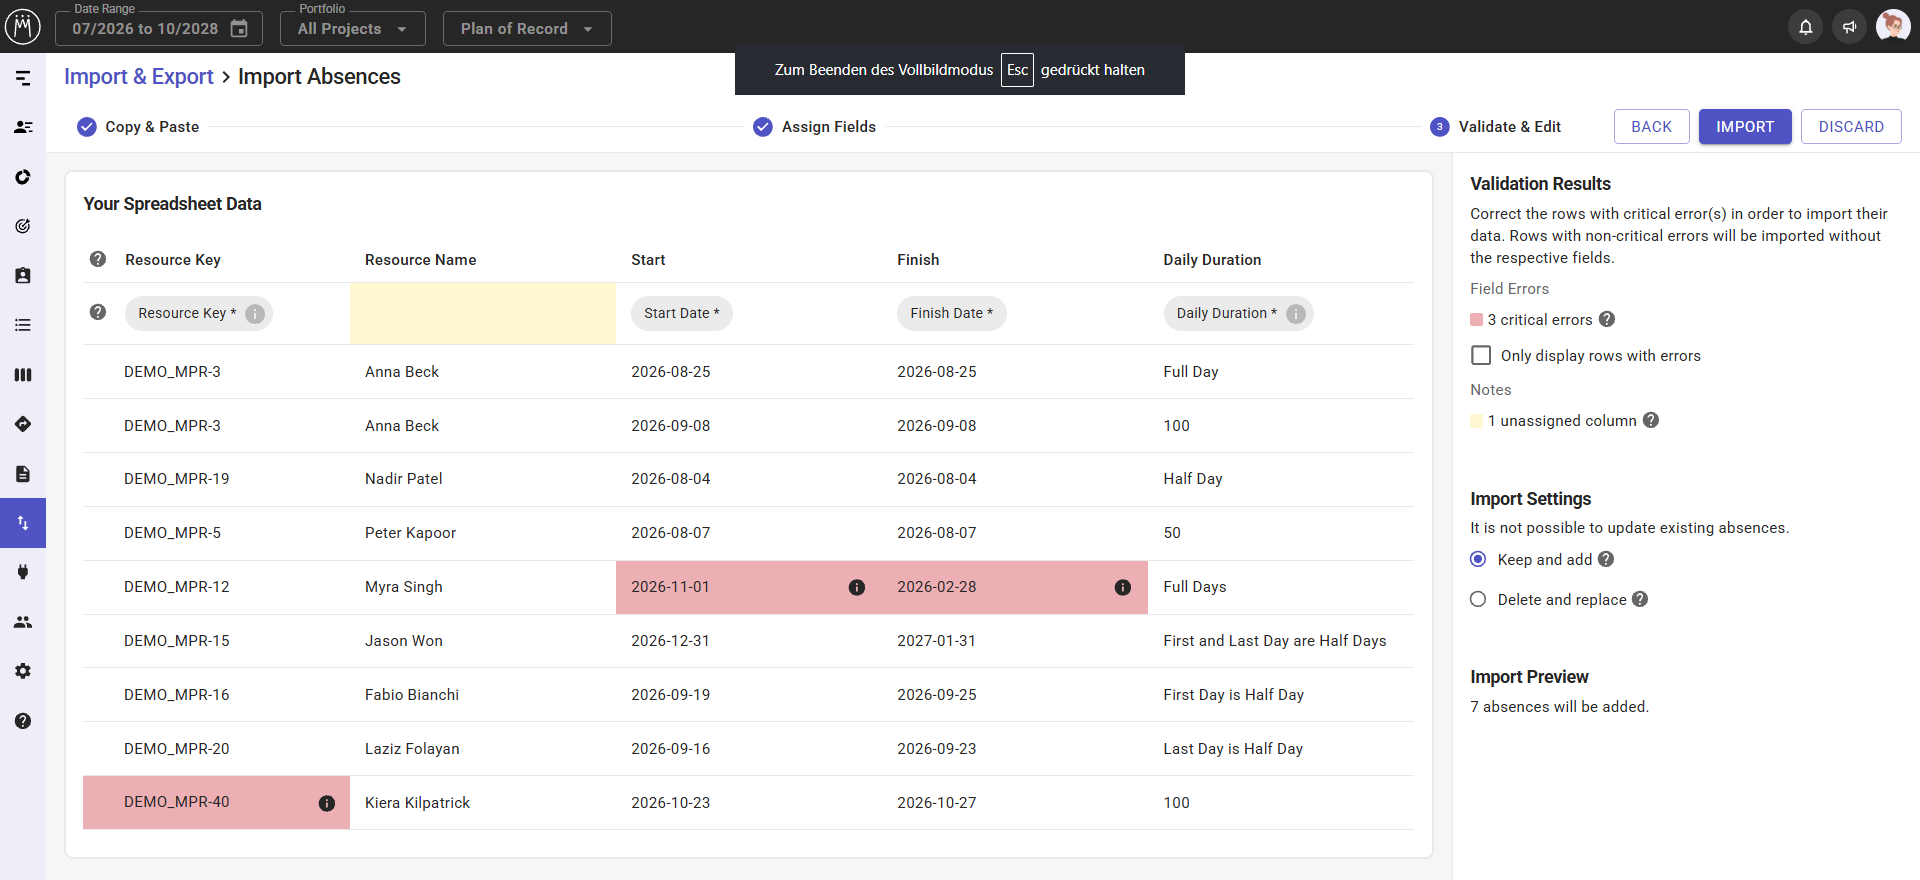The height and width of the screenshot is (880, 1920).
Task: Click the IMPORT button
Action: pyautogui.click(x=1745, y=127)
